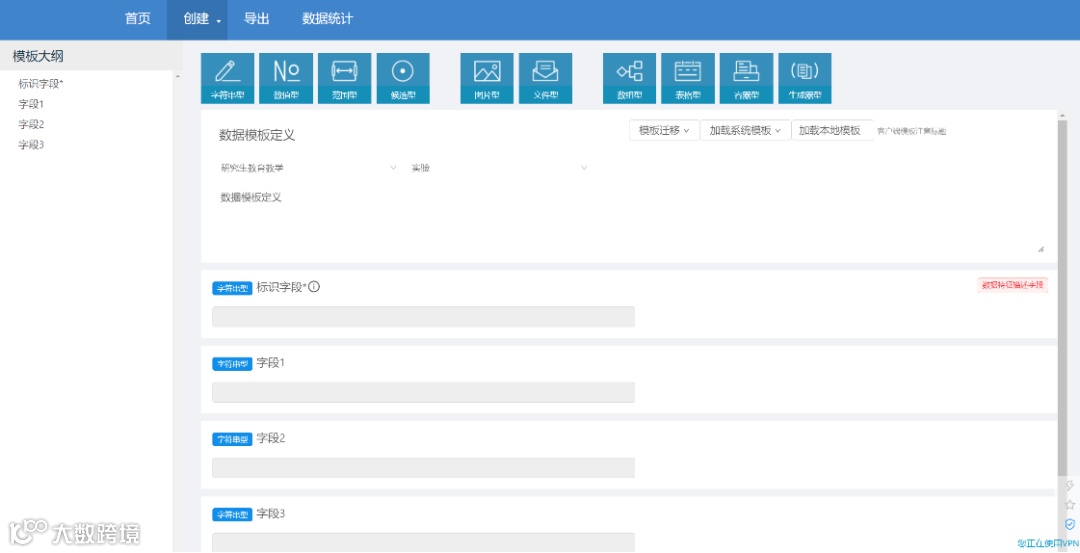Add a numeric field with the No tile
1080x553 pixels.
click(x=286, y=79)
